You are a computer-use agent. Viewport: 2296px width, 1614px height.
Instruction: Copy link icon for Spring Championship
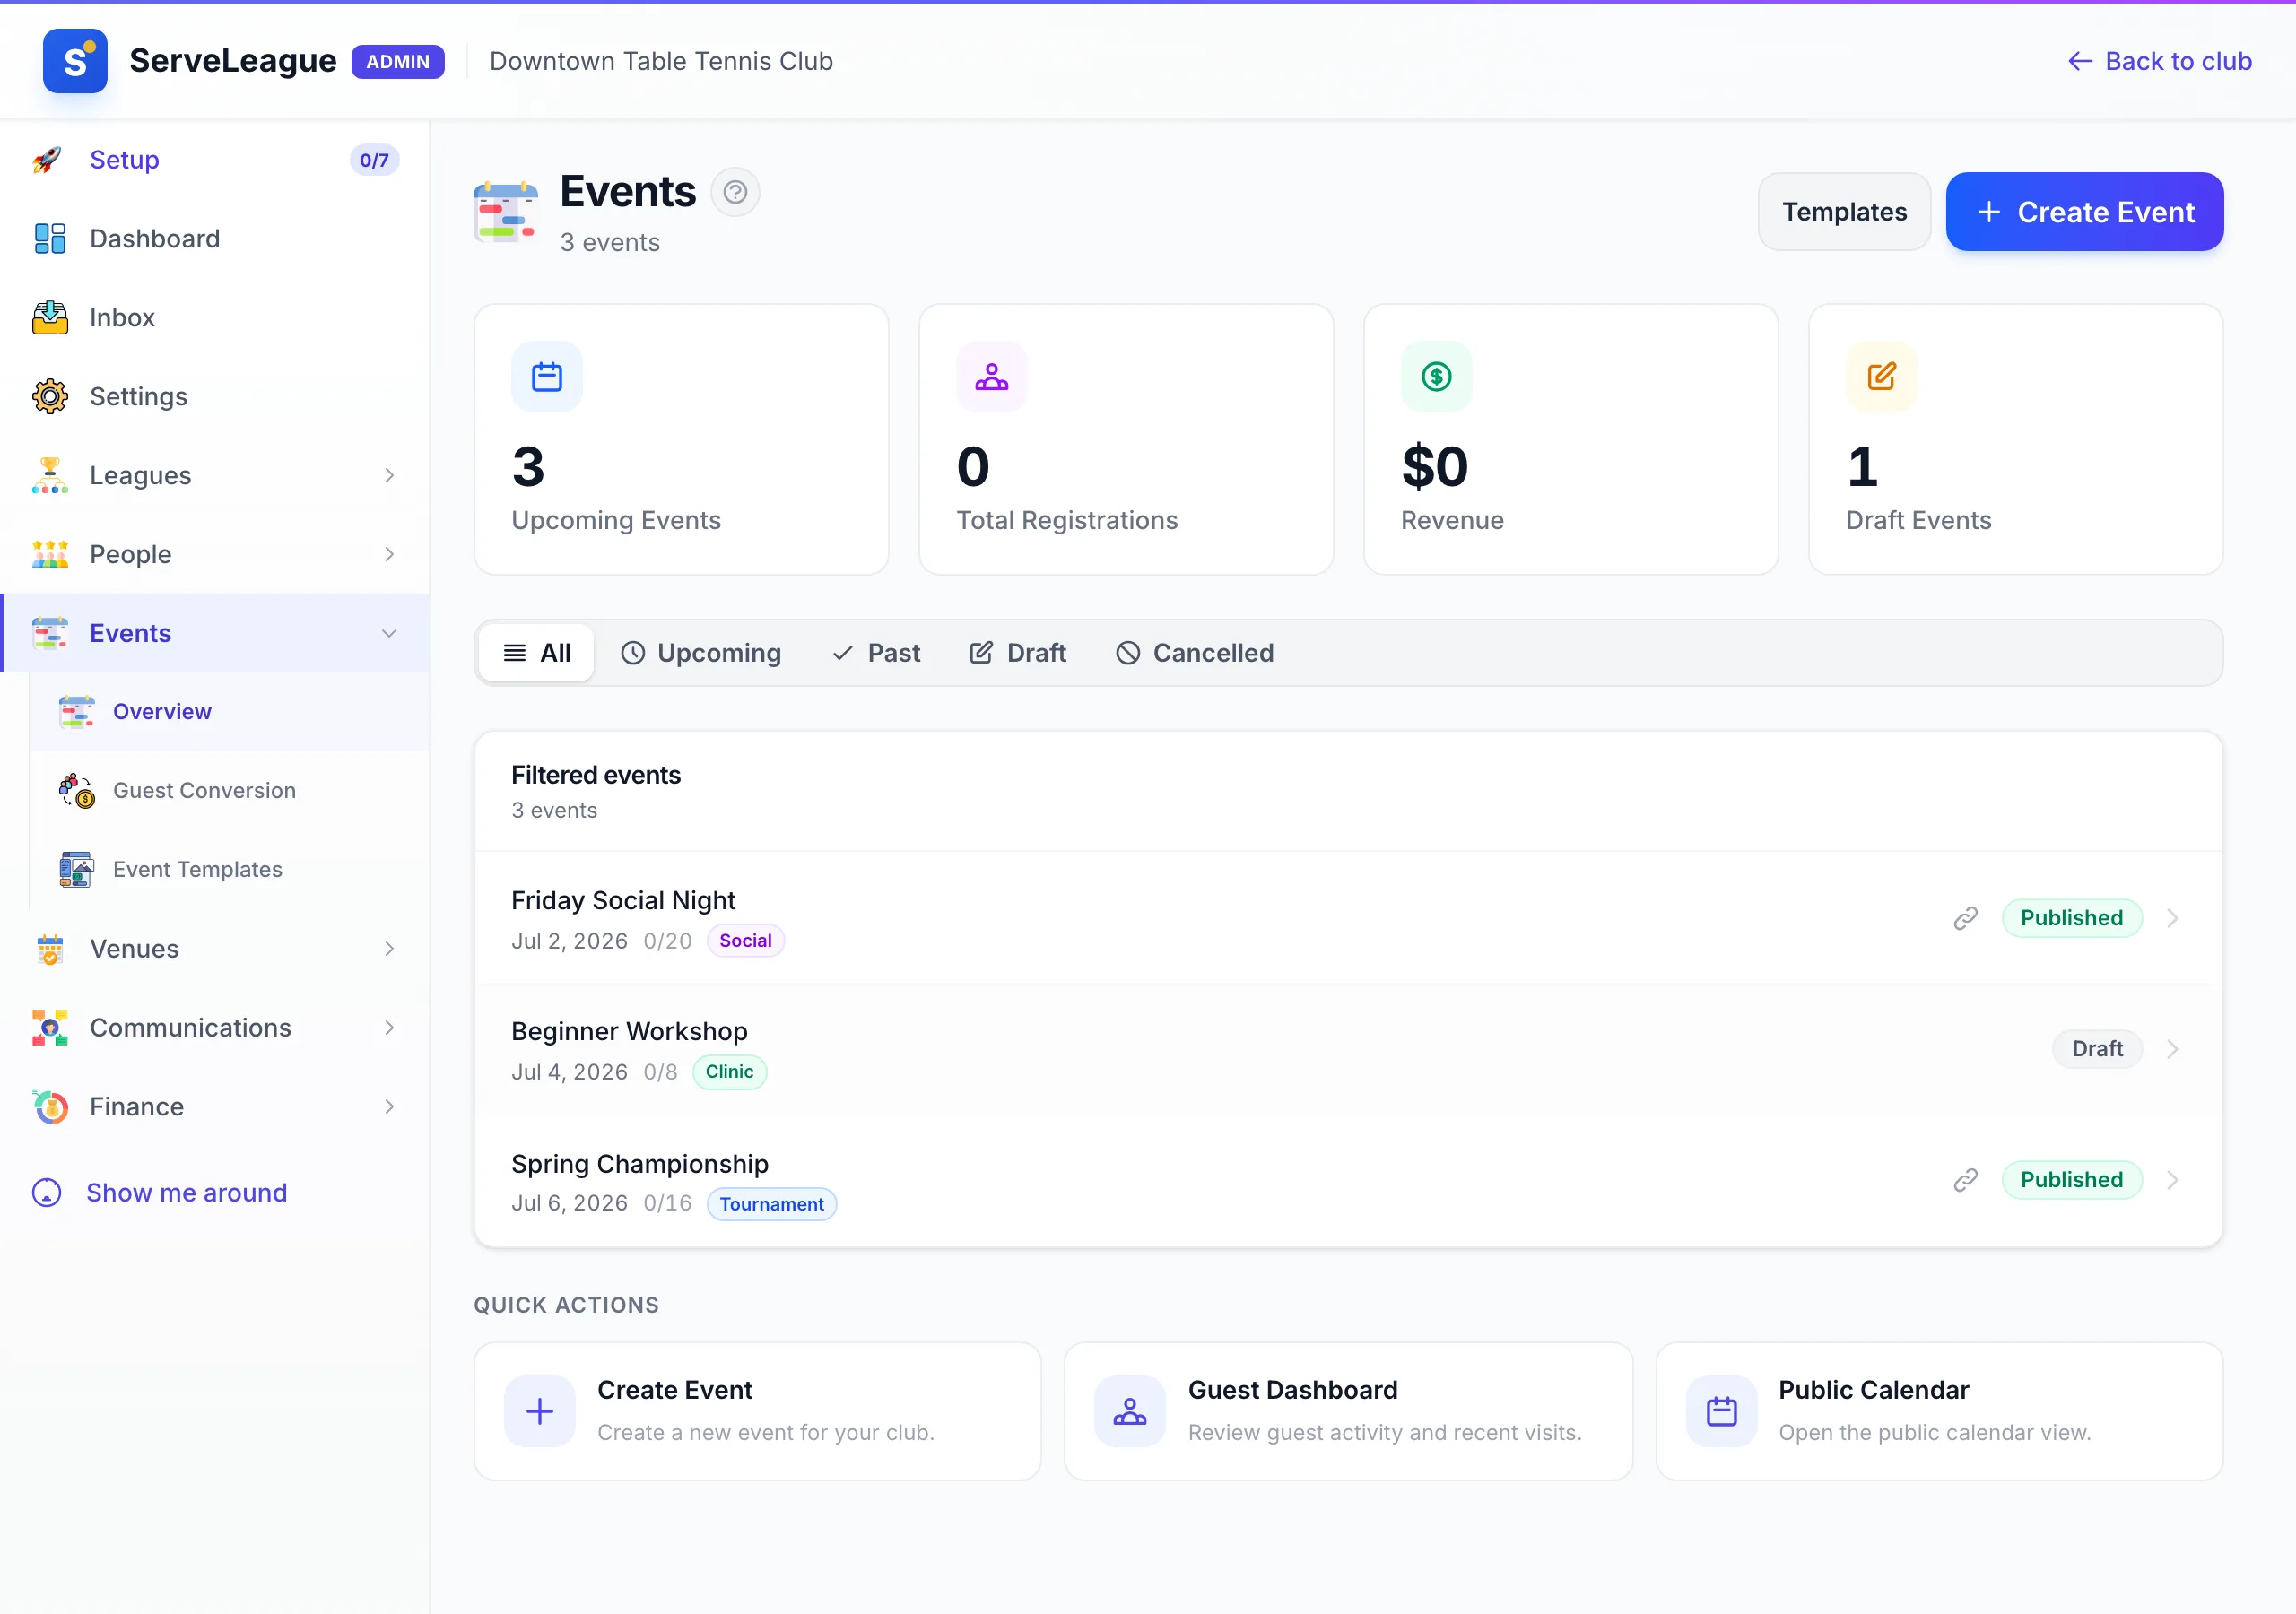pos(1966,1180)
